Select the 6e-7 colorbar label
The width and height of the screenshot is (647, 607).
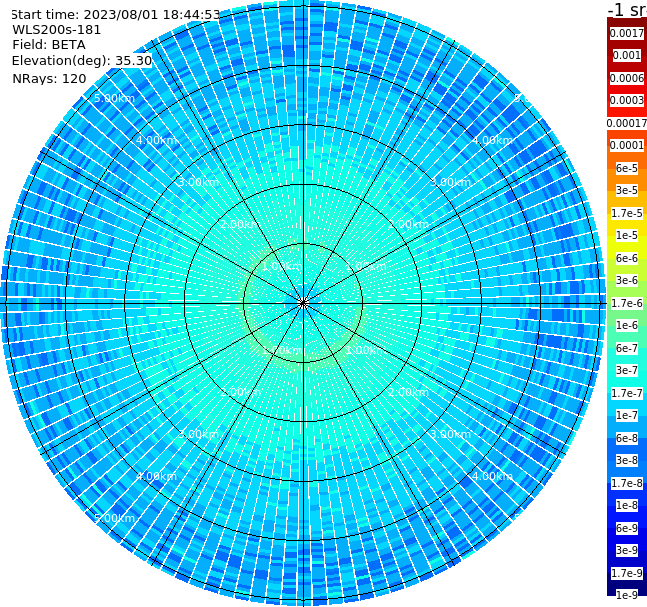tap(627, 348)
